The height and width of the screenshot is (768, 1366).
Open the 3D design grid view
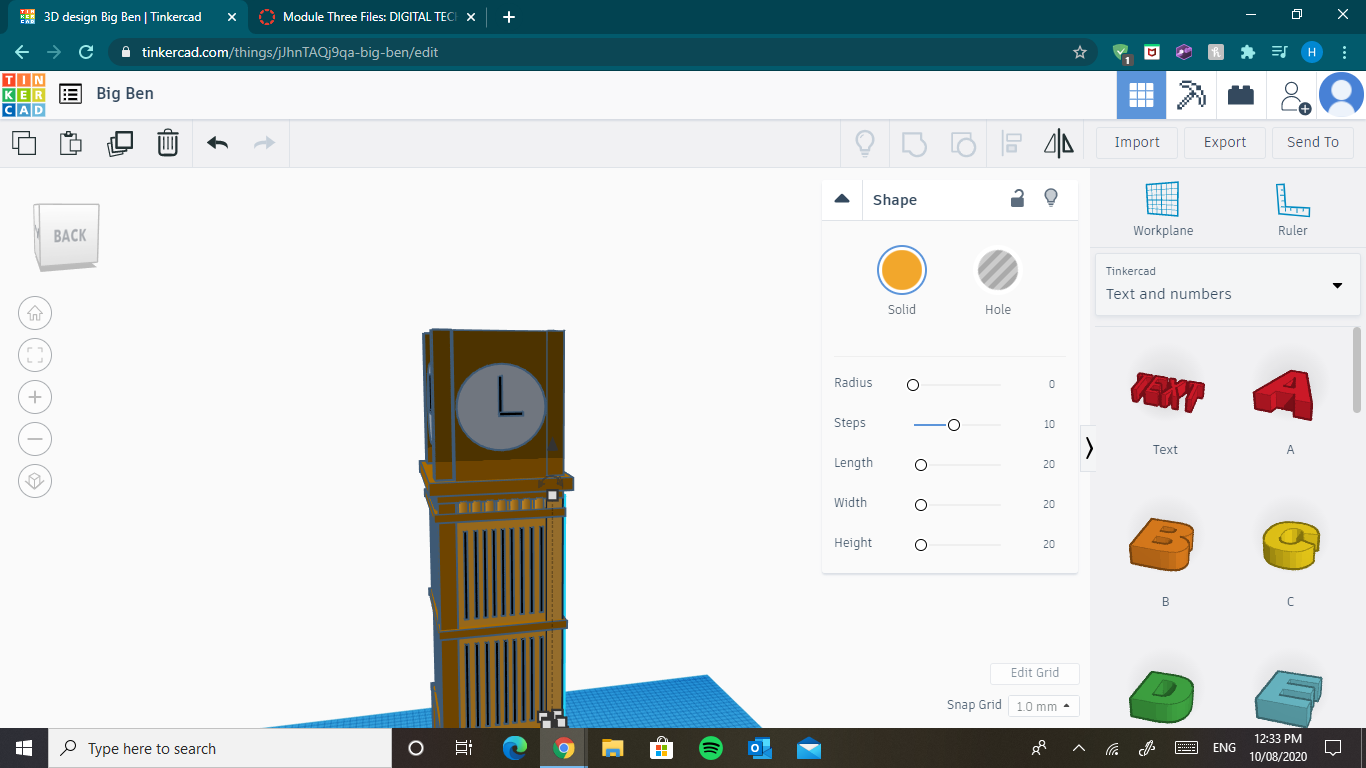point(1141,95)
